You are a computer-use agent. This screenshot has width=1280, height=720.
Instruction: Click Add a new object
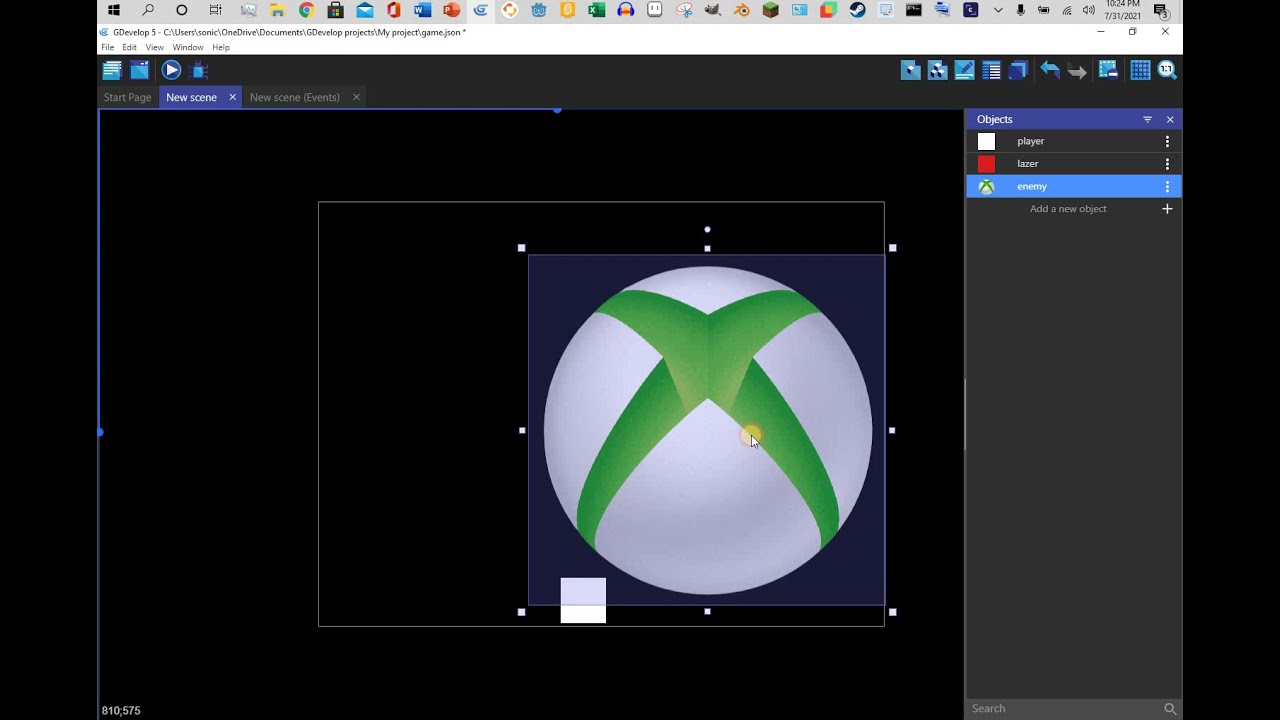(x=1068, y=209)
